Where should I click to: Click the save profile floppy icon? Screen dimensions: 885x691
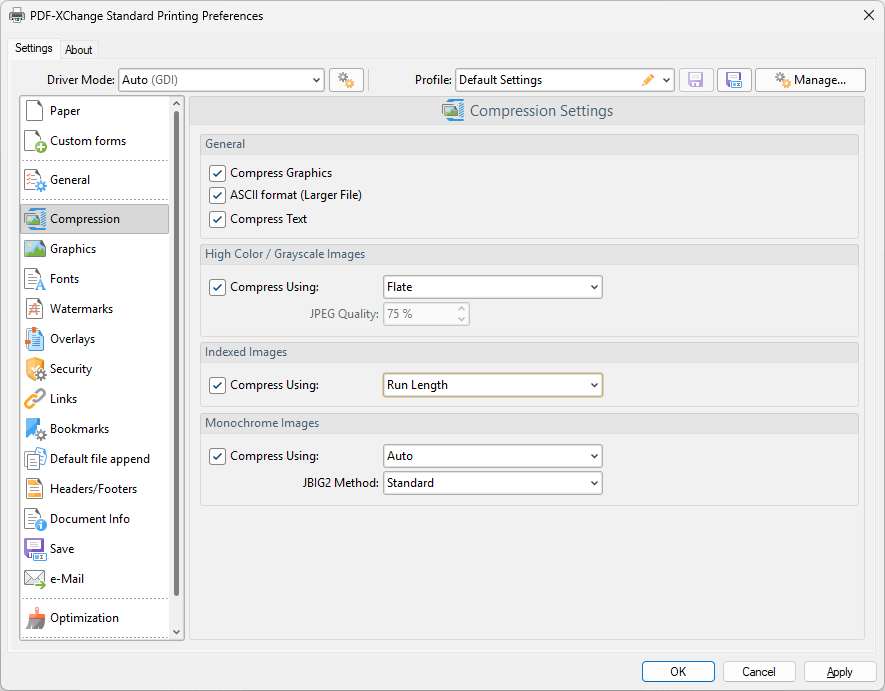[x=696, y=80]
